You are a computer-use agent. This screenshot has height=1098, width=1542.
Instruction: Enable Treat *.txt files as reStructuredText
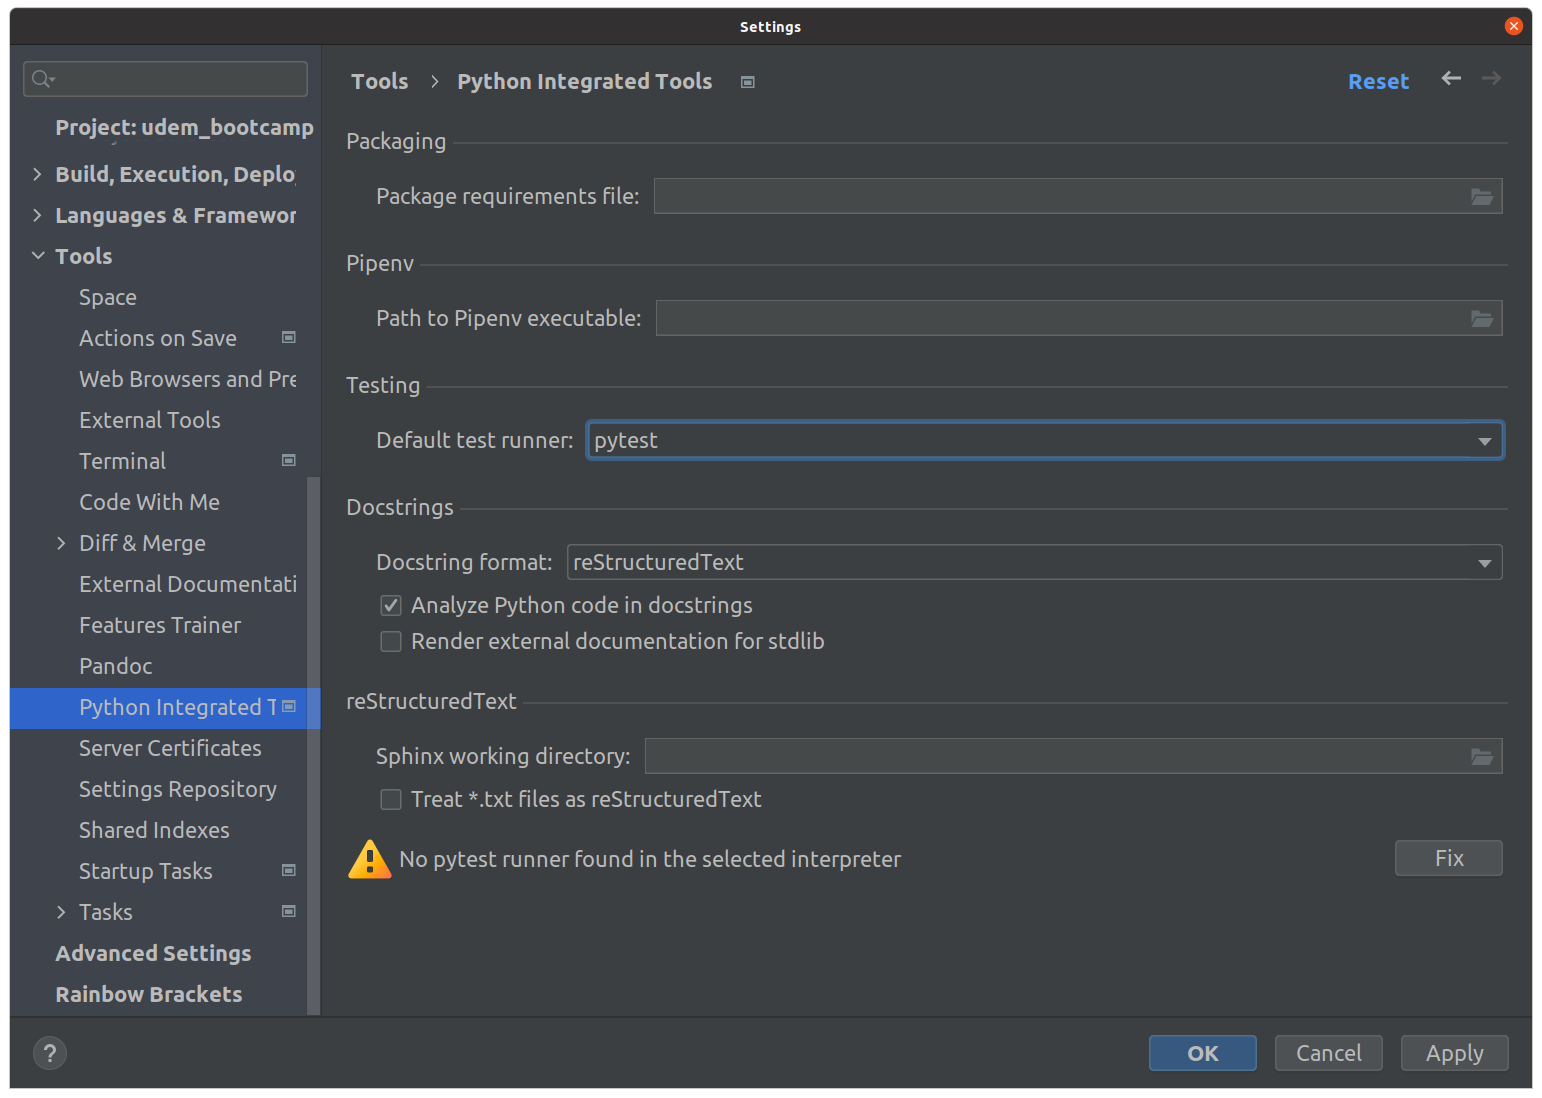coord(391,800)
